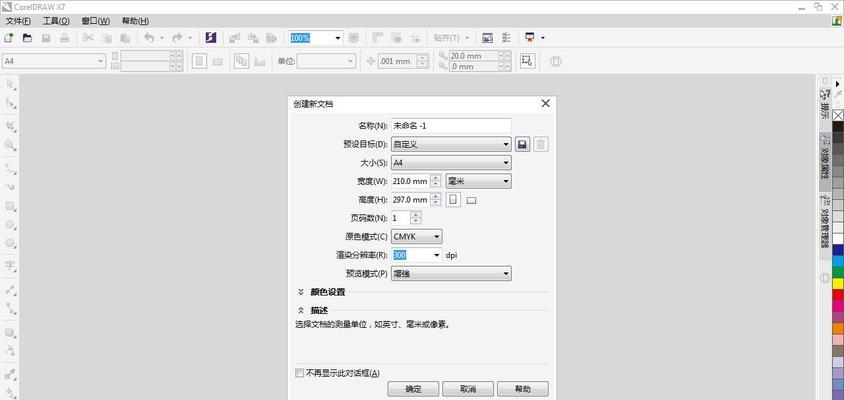Viewport: 844px width, 400px height.
Task: Click the delete preset trash icon
Action: (x=541, y=144)
